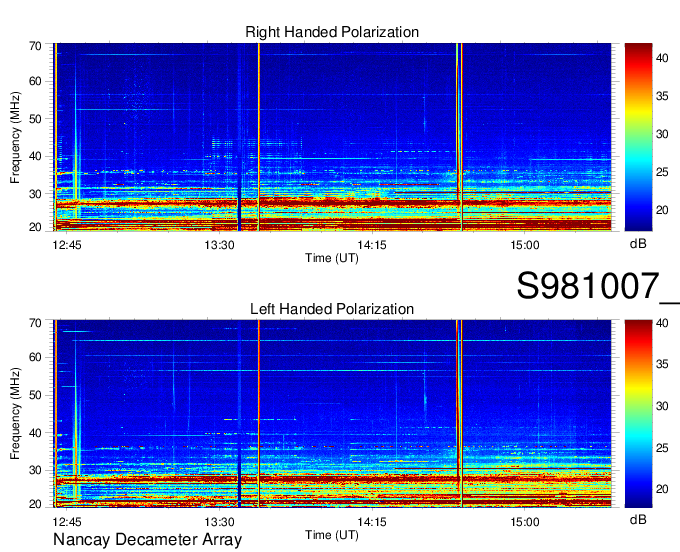Click the dB label under the lower colorbar

click(x=638, y=519)
